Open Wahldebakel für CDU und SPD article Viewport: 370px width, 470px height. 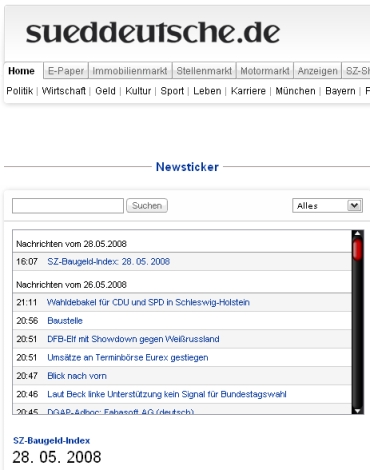(148, 302)
